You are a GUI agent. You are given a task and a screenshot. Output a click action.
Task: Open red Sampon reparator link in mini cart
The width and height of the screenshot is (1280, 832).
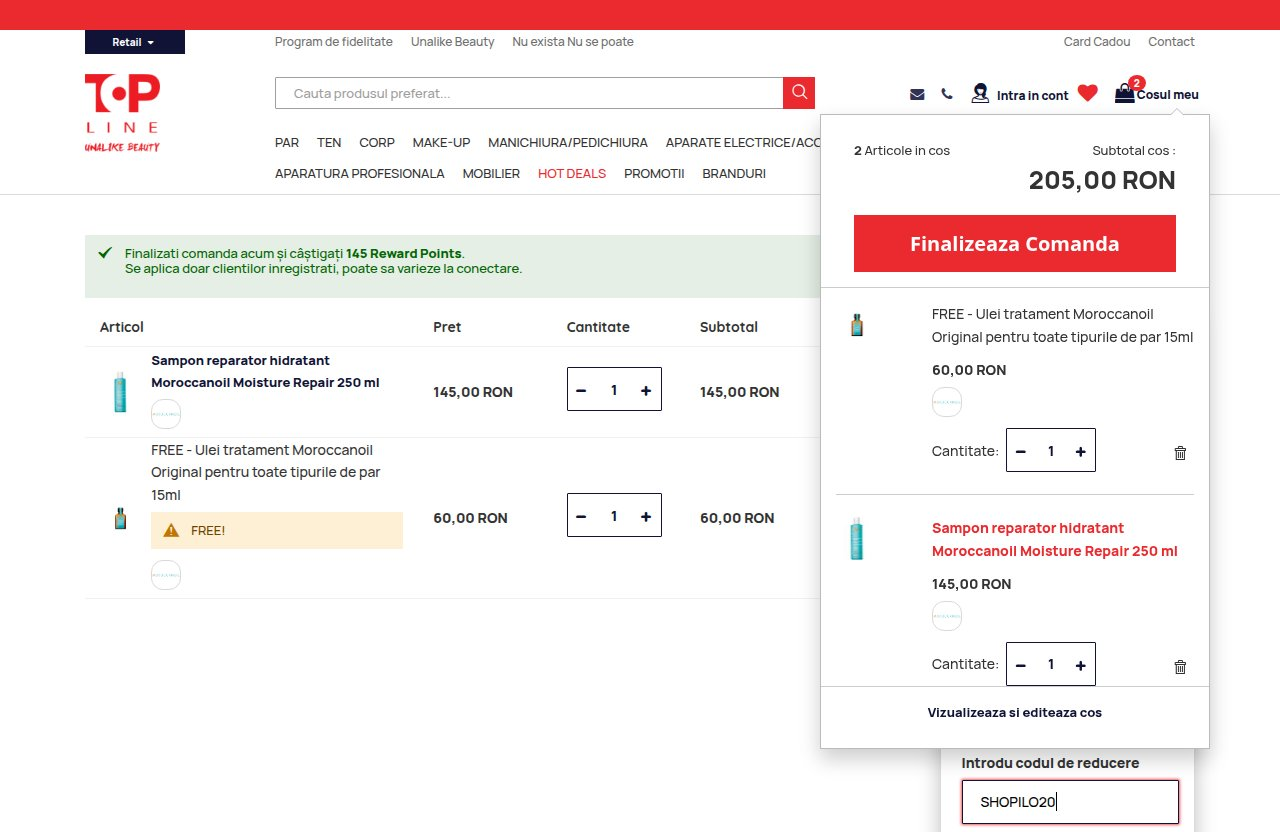(x=1055, y=539)
